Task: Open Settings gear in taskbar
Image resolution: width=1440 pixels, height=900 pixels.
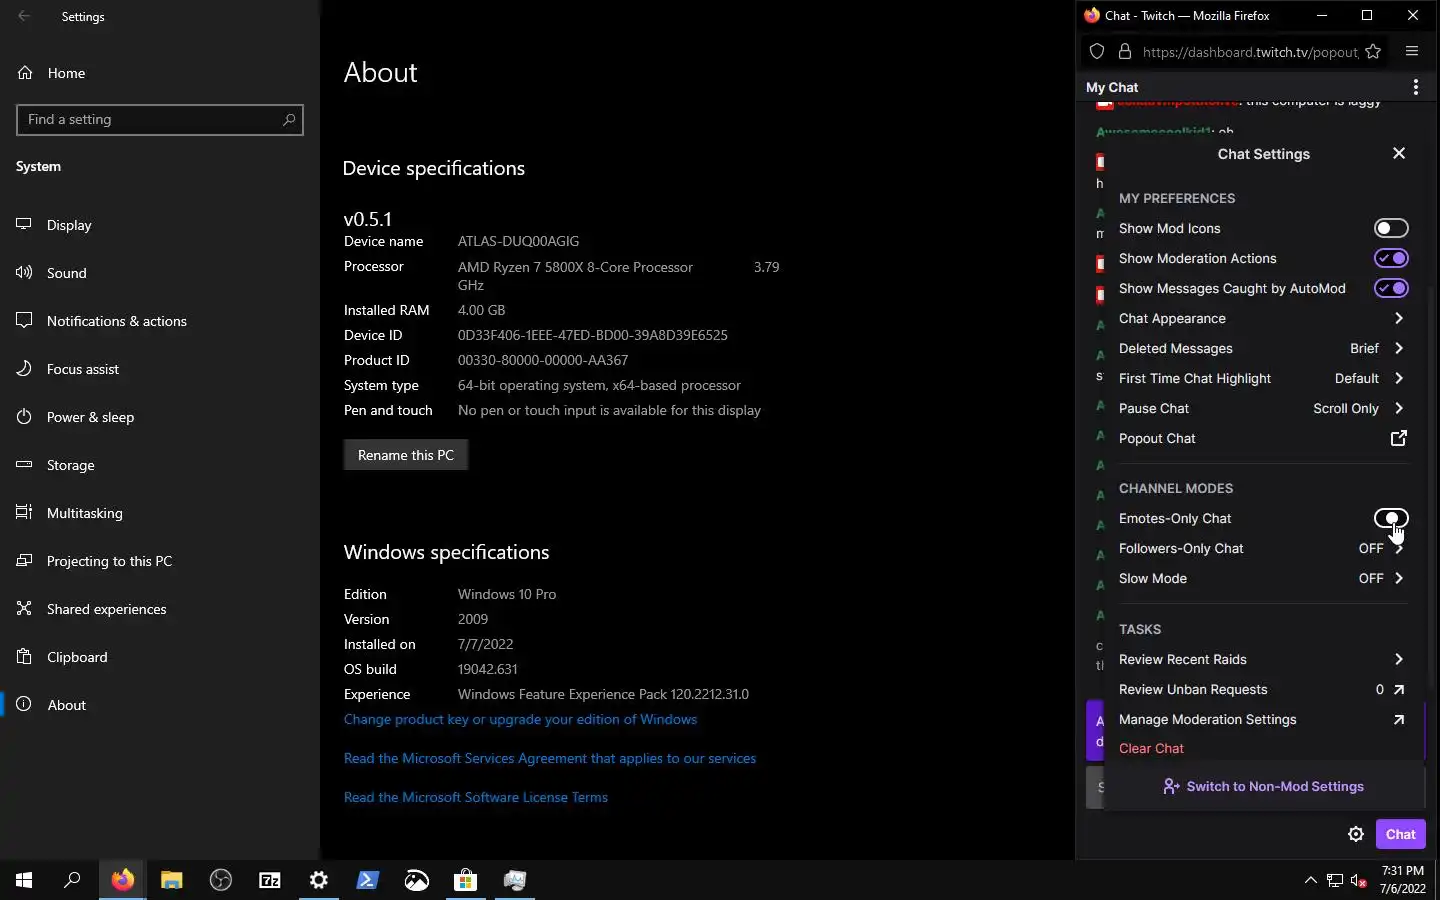Action: pyautogui.click(x=318, y=880)
